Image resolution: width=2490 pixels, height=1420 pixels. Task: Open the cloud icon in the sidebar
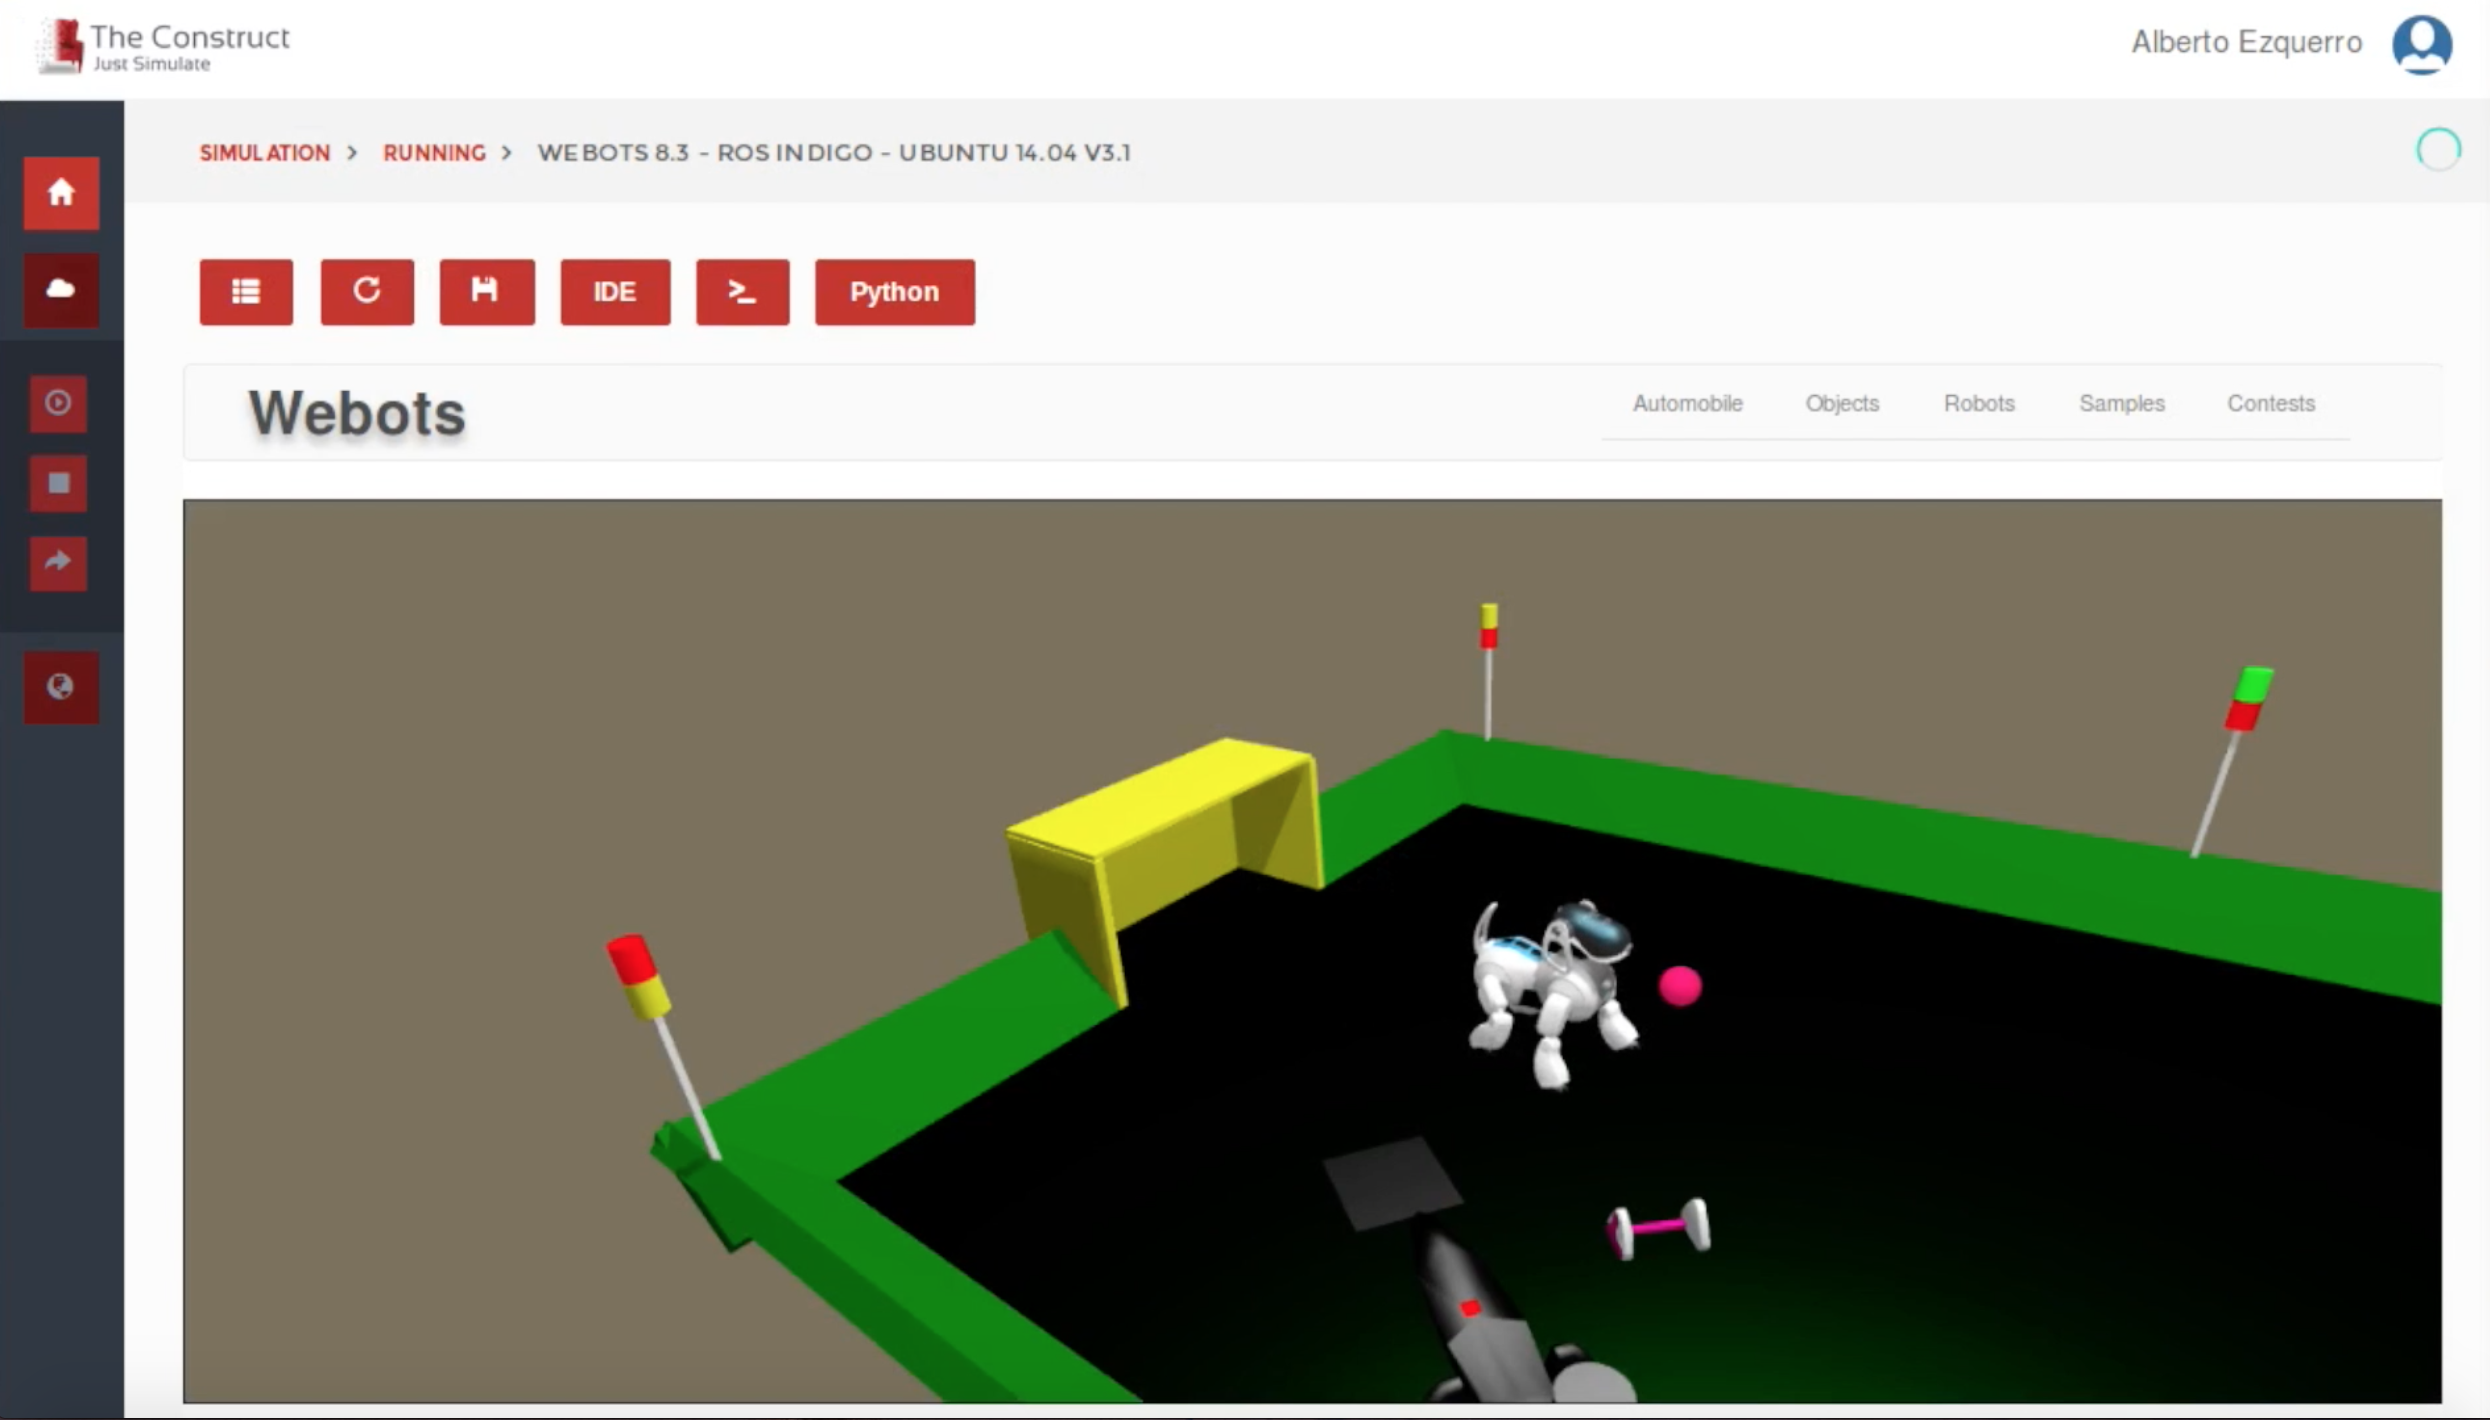click(x=61, y=290)
